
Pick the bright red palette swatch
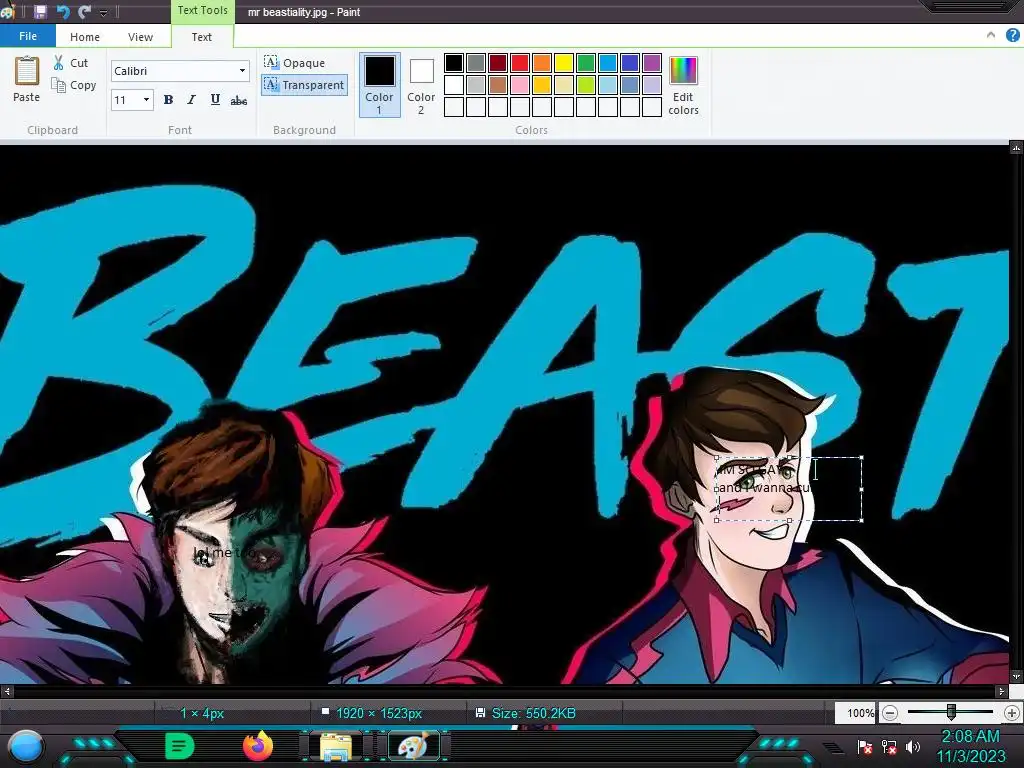coord(520,63)
